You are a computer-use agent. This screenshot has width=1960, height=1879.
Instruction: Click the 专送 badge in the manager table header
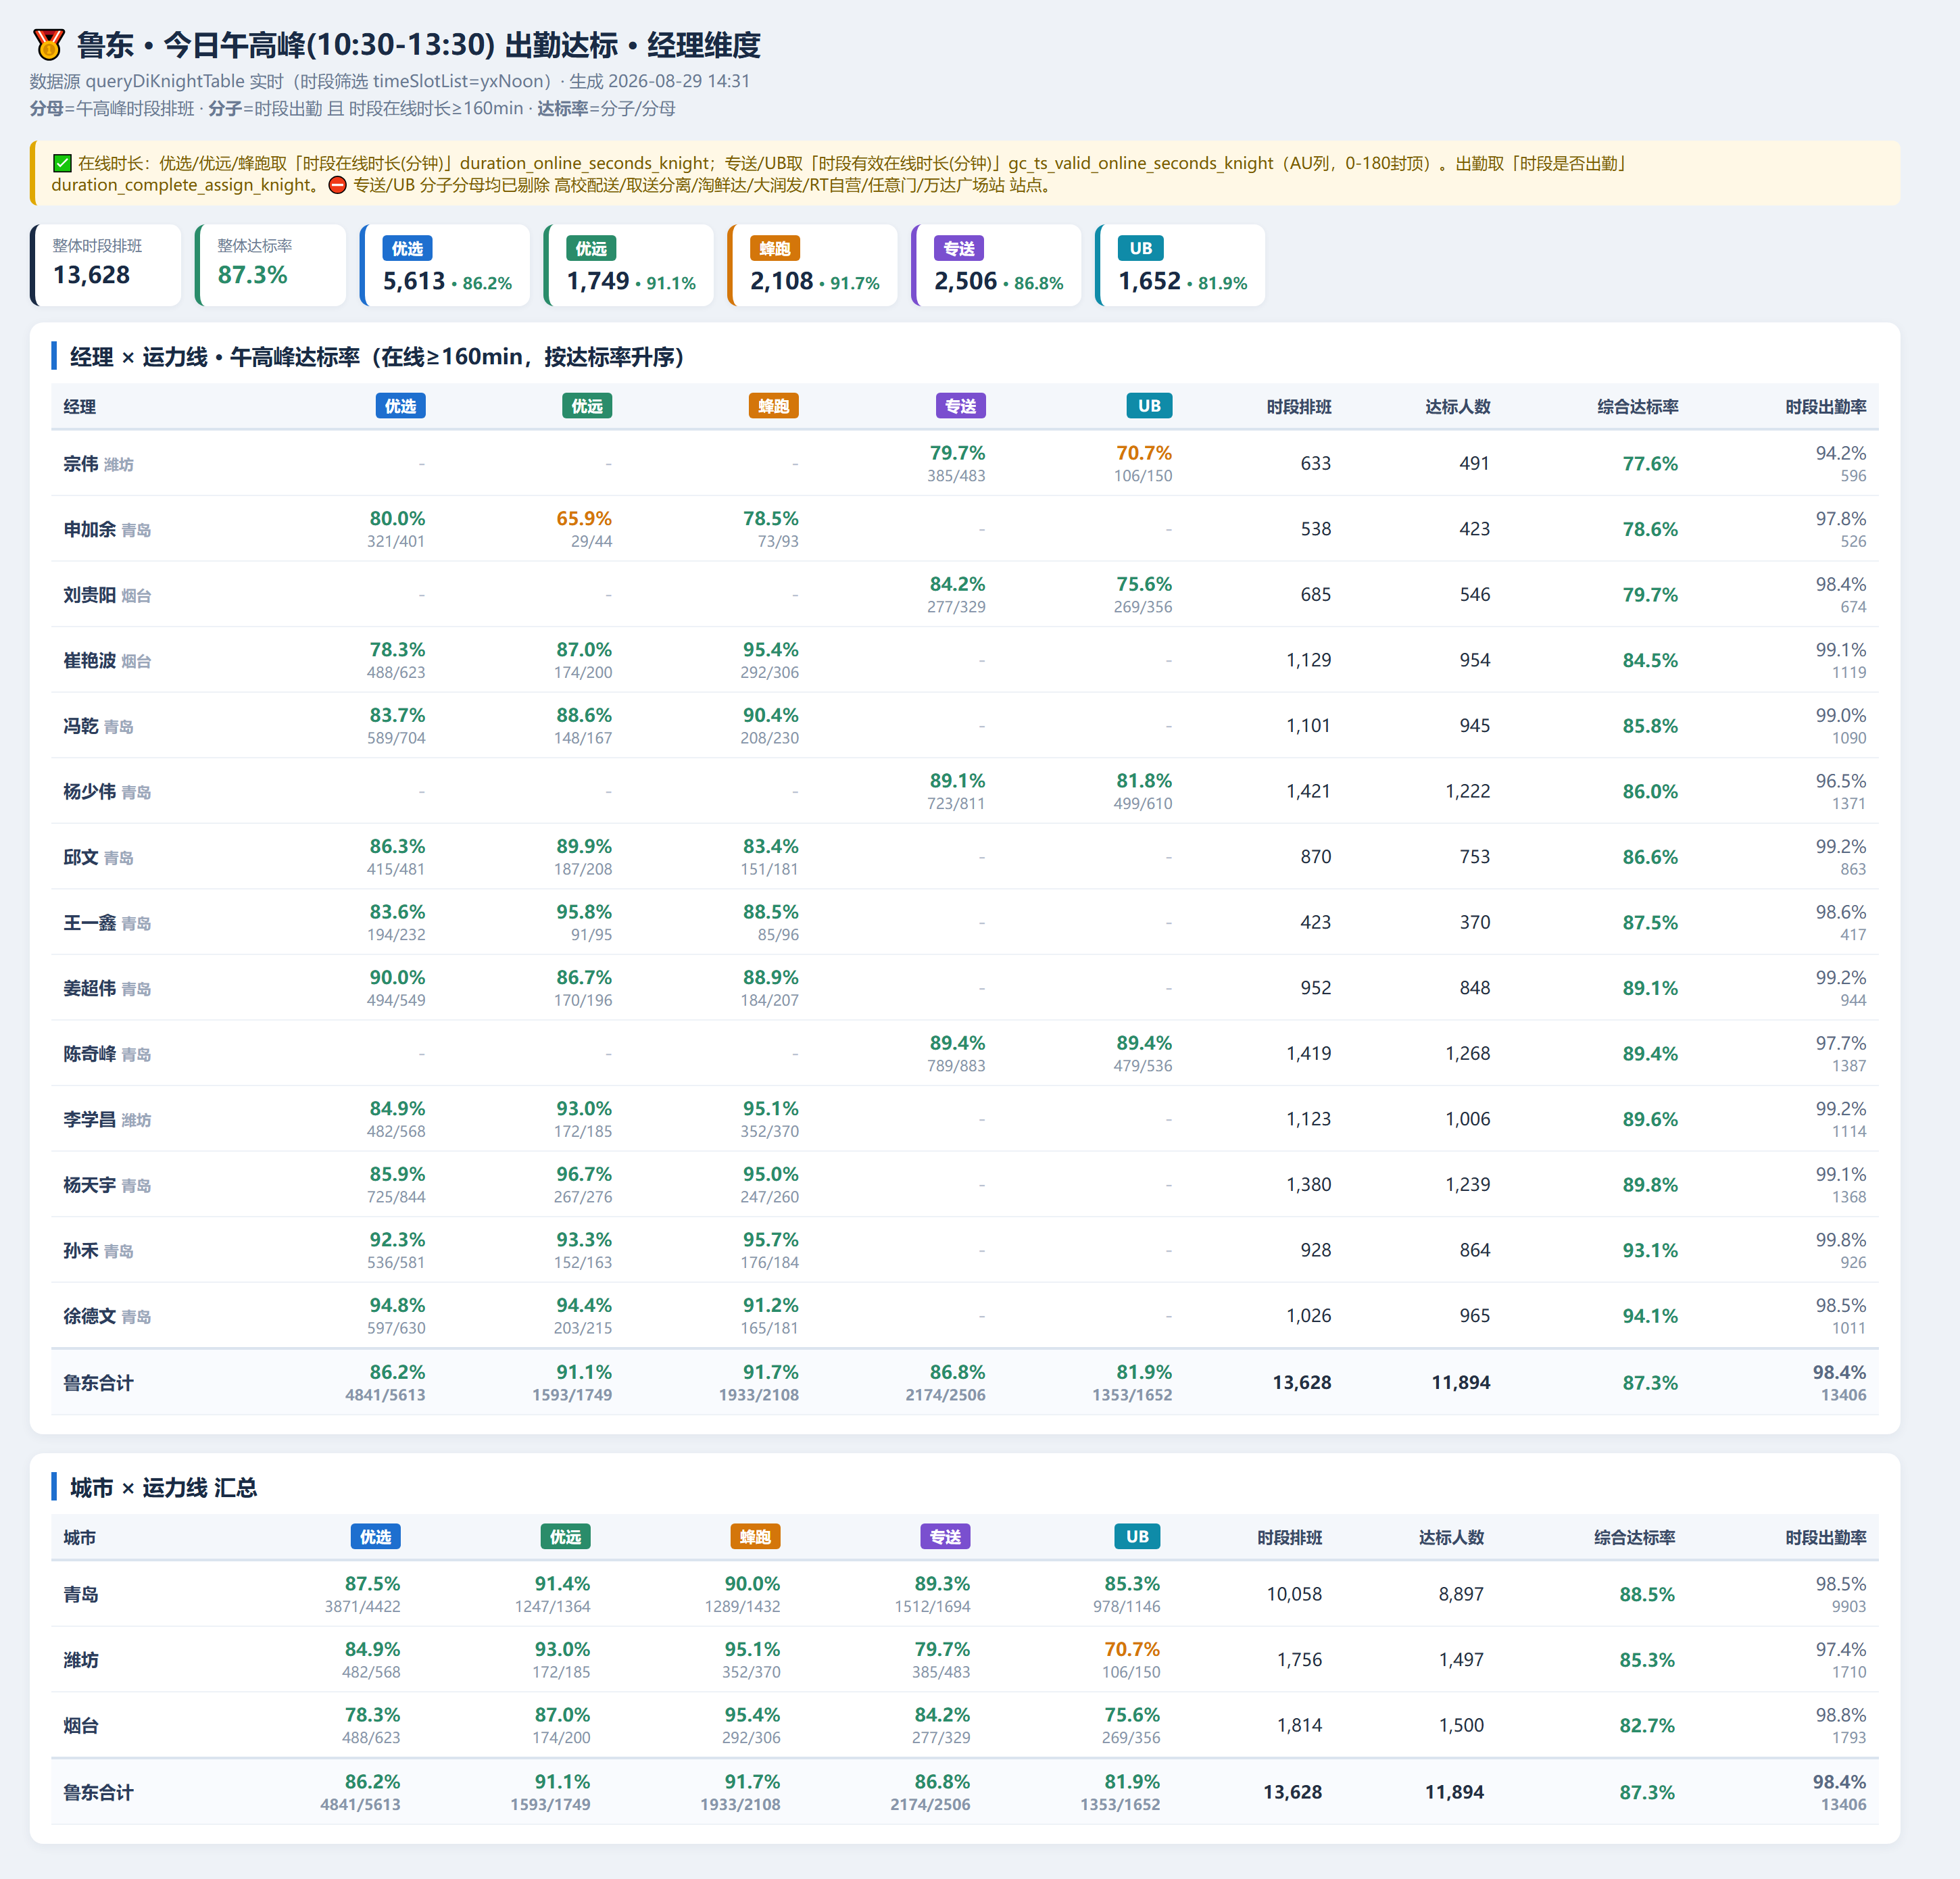961,406
